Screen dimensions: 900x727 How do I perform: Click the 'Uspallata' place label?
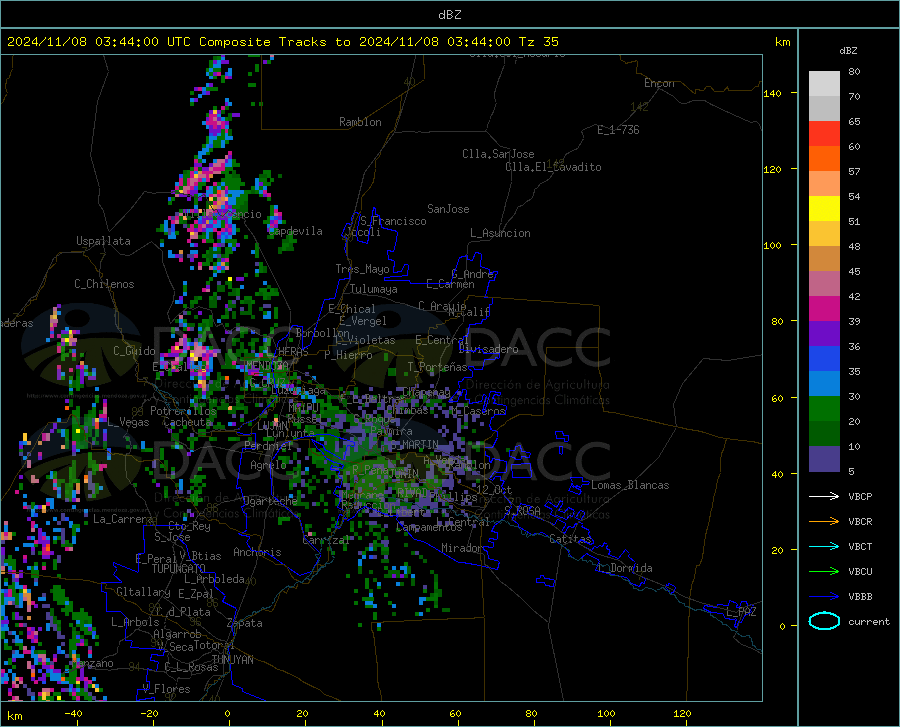[x=103, y=241]
